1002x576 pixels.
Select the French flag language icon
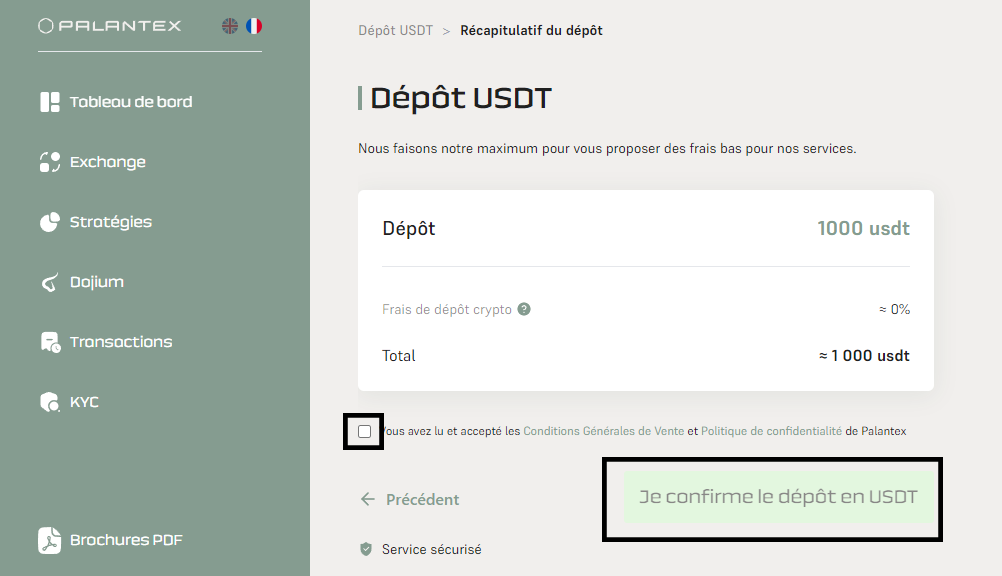click(254, 26)
